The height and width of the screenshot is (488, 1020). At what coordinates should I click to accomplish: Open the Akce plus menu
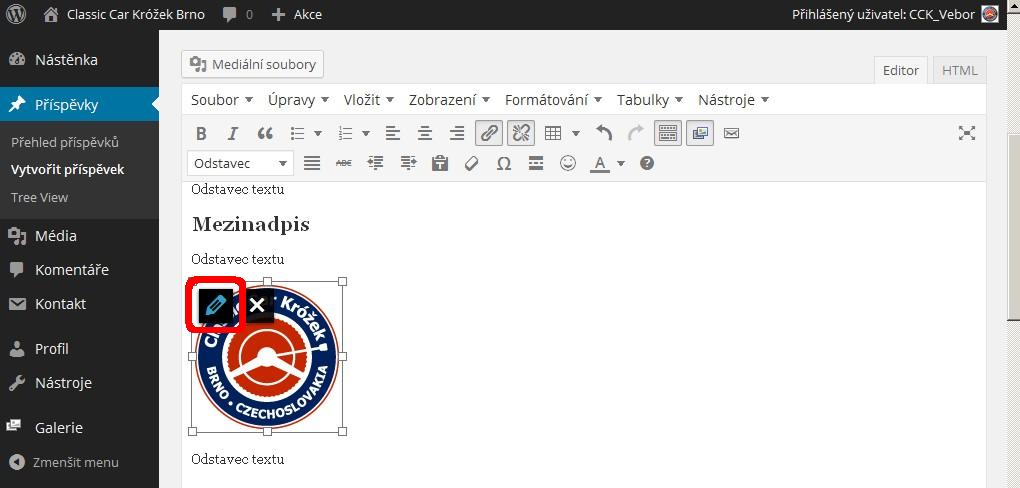(297, 14)
